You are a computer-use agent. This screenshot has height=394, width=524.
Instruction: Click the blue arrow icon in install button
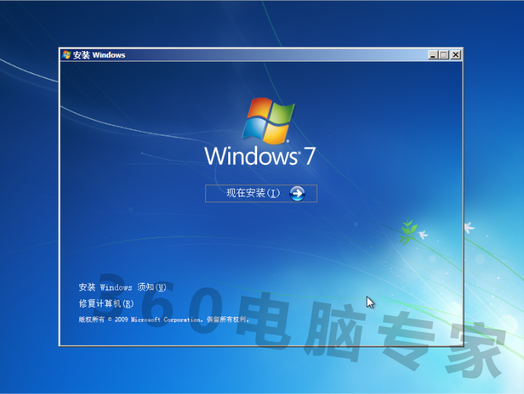(x=297, y=193)
